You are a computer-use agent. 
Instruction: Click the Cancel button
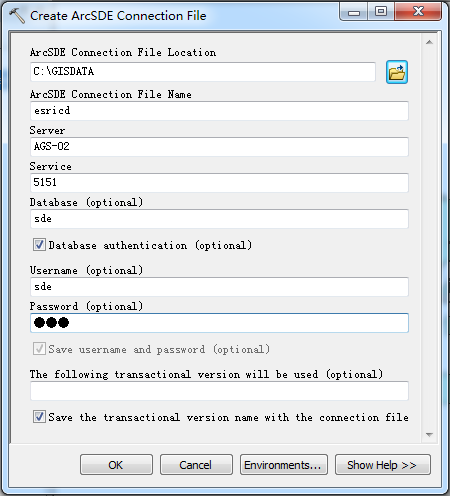196,464
